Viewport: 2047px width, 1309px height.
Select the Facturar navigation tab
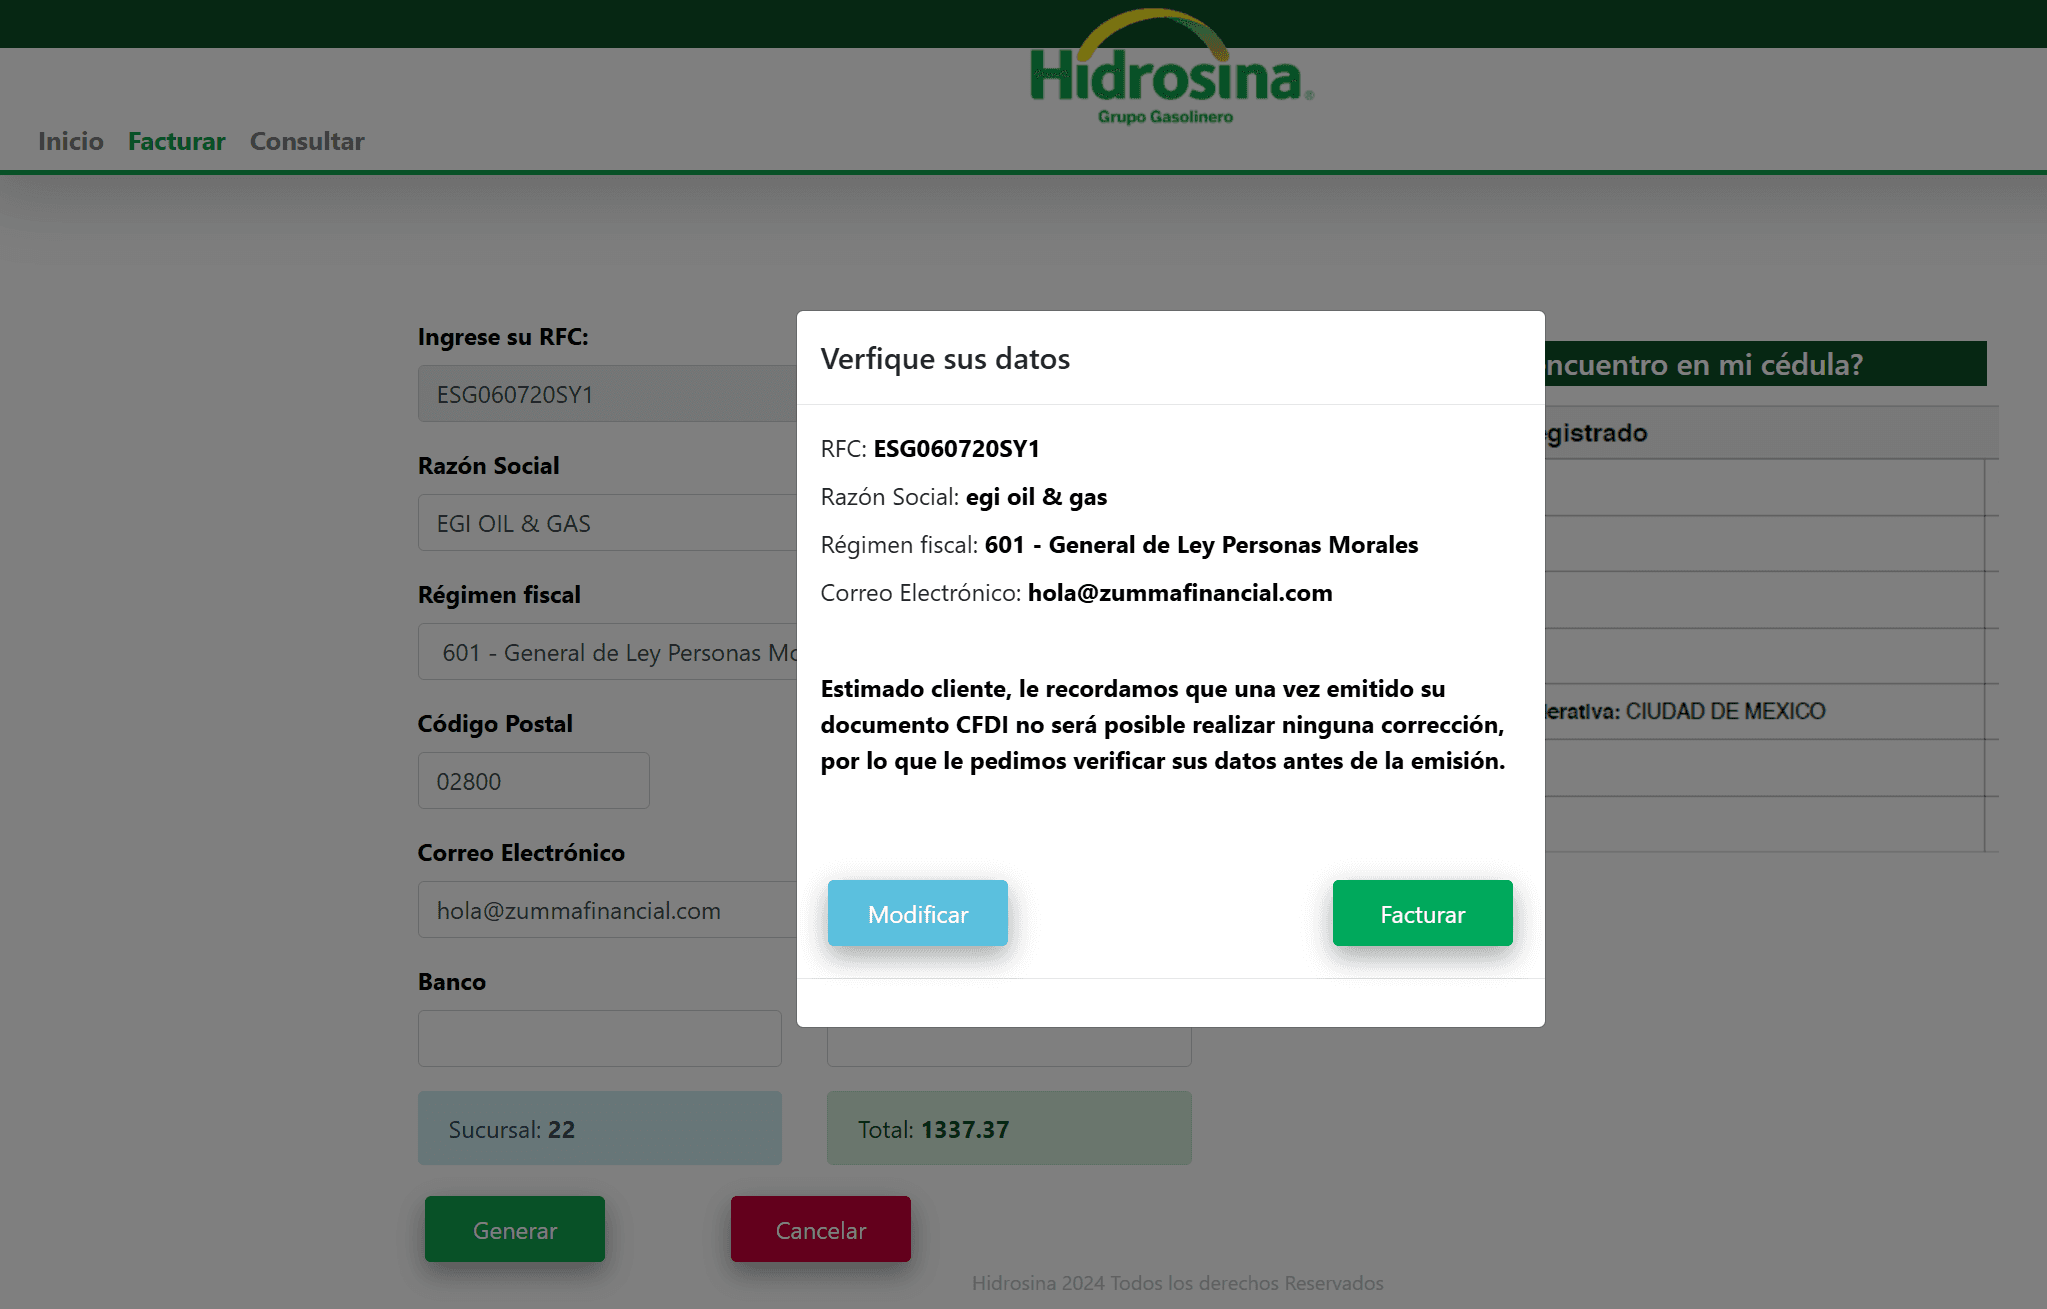coord(177,141)
